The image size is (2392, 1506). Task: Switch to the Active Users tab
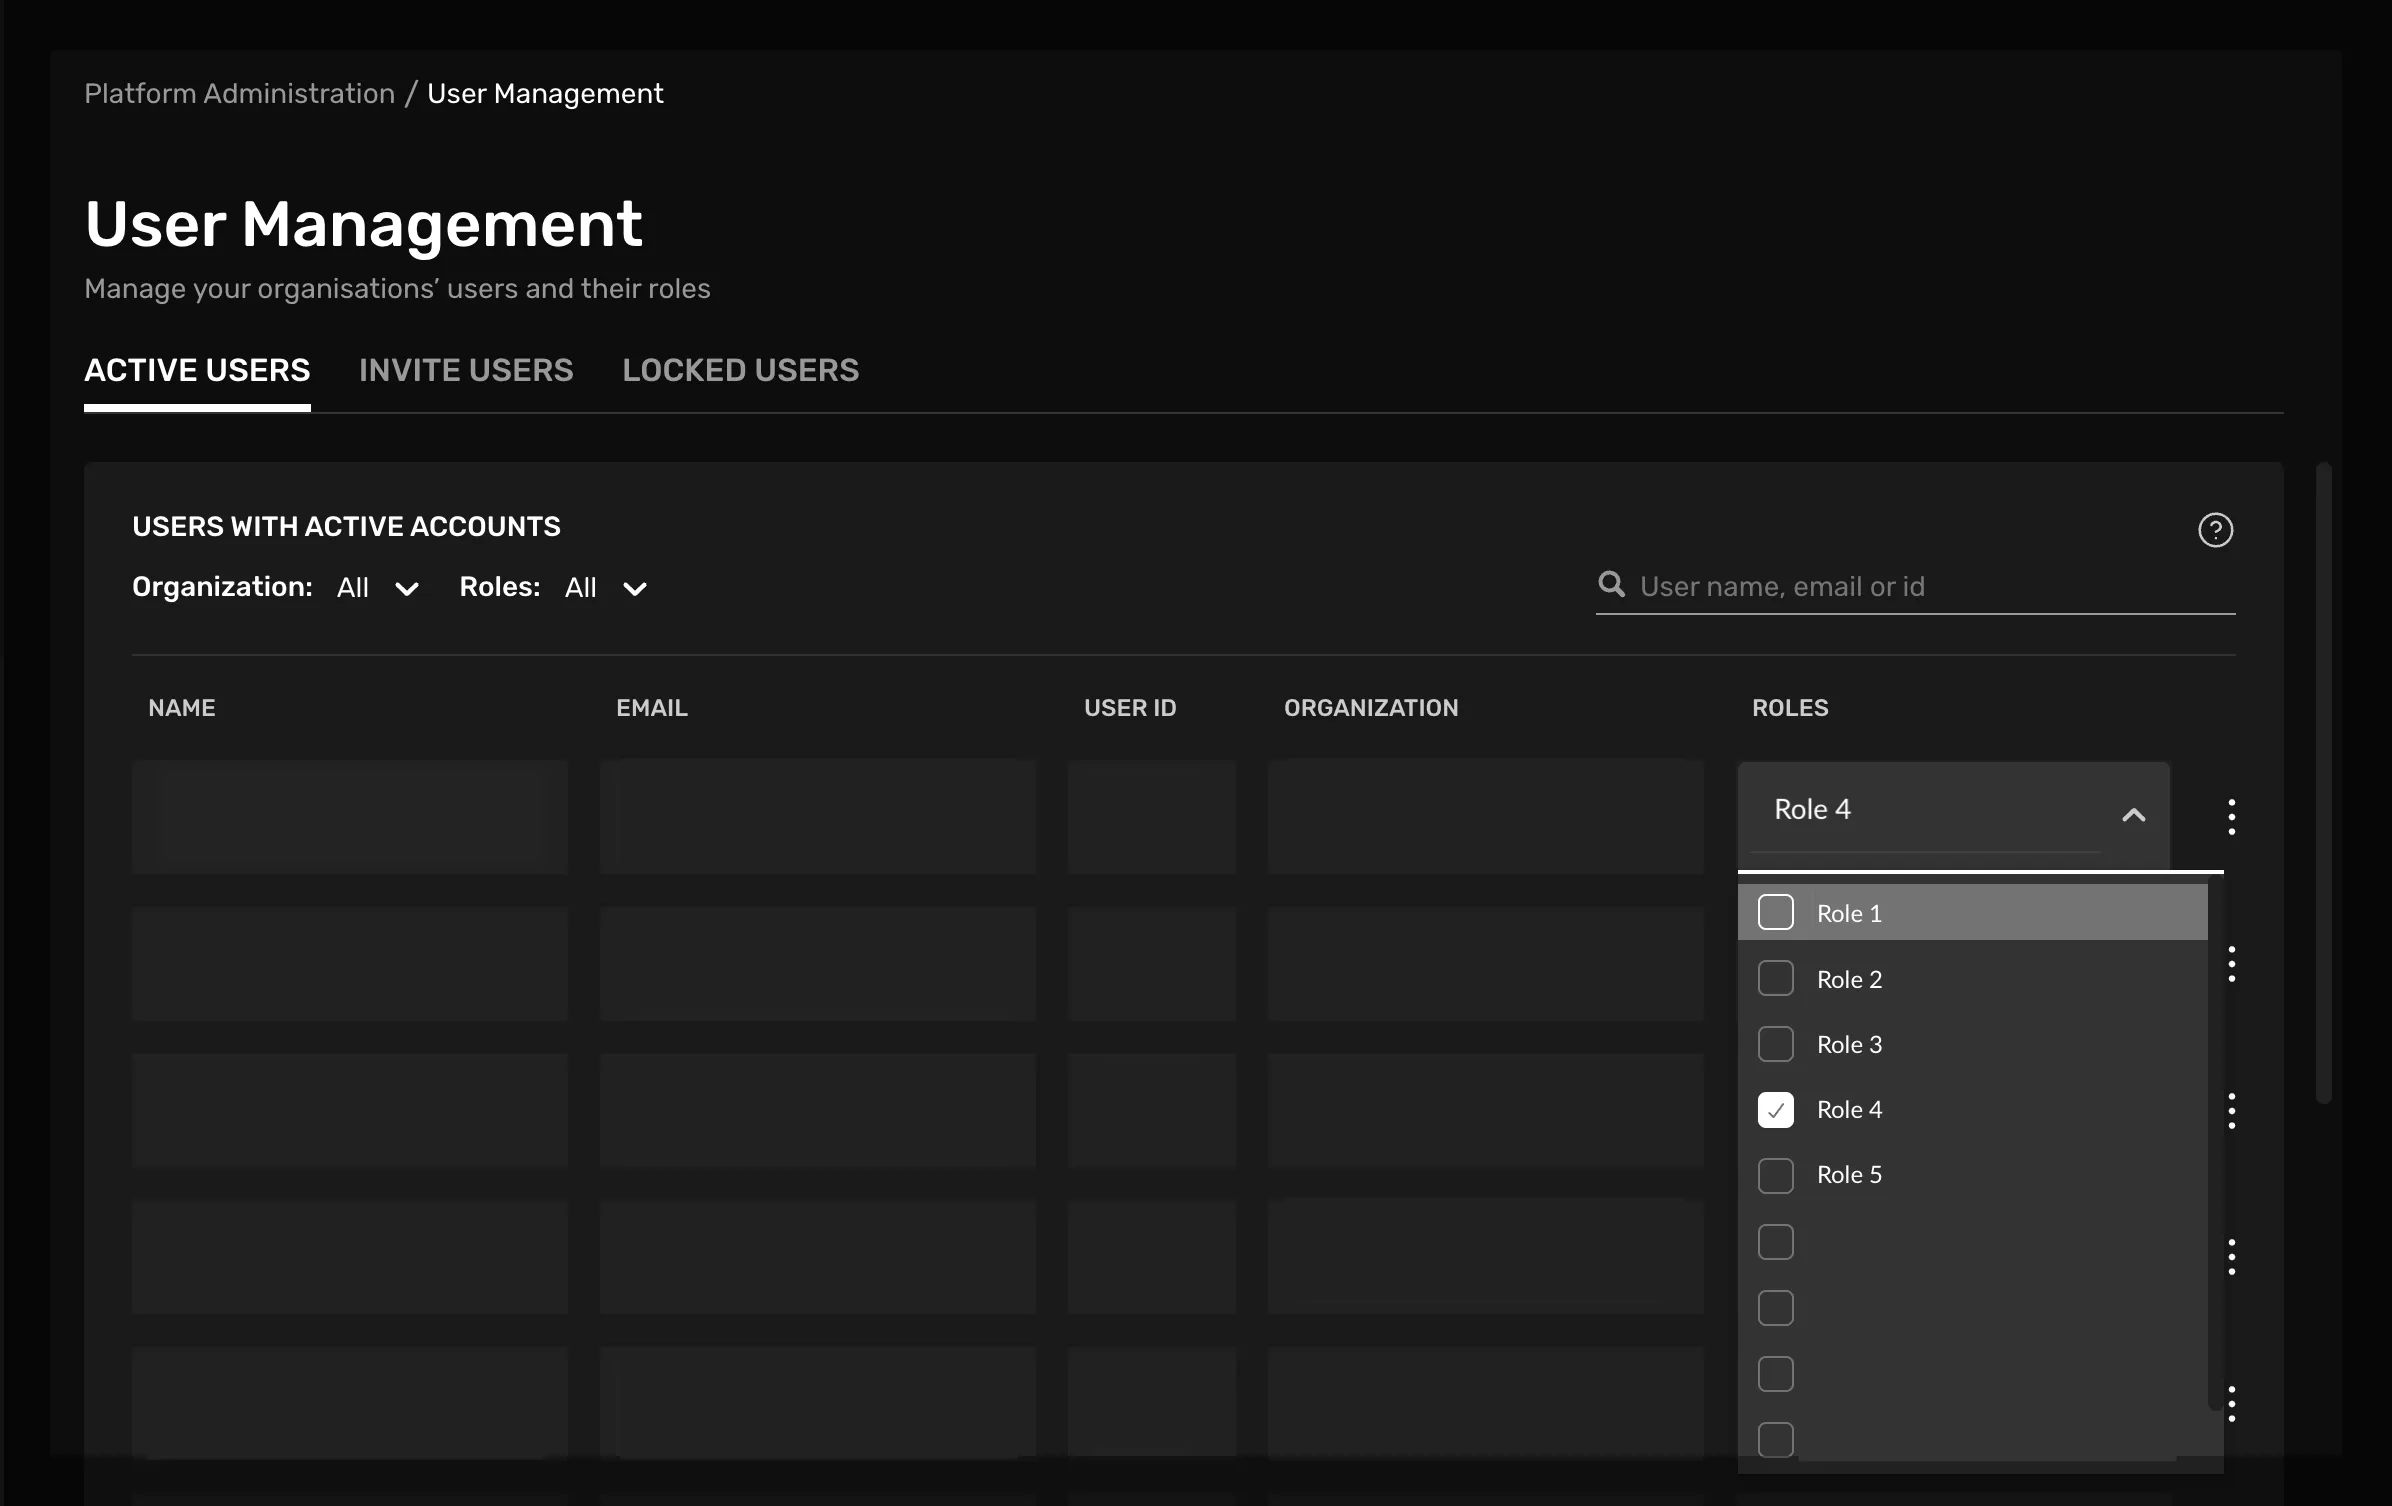tap(197, 371)
